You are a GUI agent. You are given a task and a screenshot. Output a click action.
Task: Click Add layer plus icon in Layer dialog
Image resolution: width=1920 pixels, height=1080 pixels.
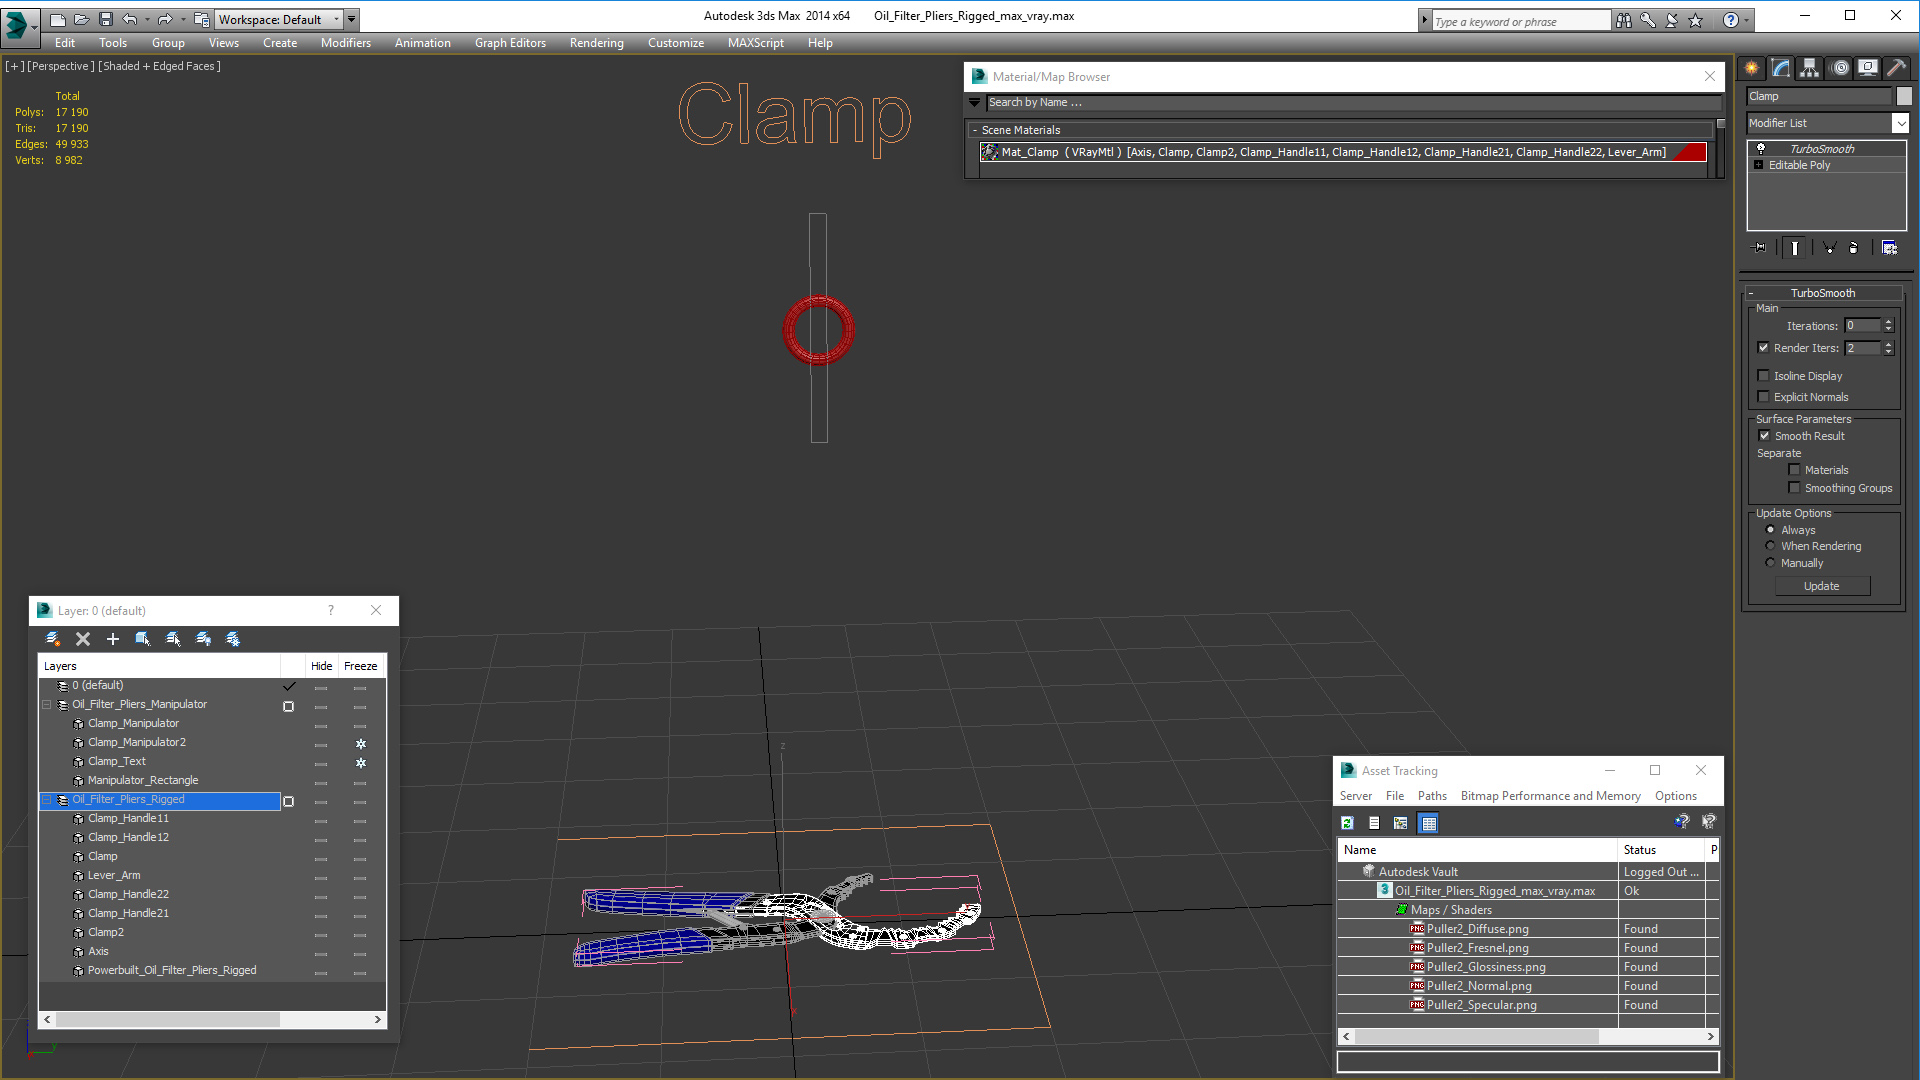pyautogui.click(x=113, y=639)
